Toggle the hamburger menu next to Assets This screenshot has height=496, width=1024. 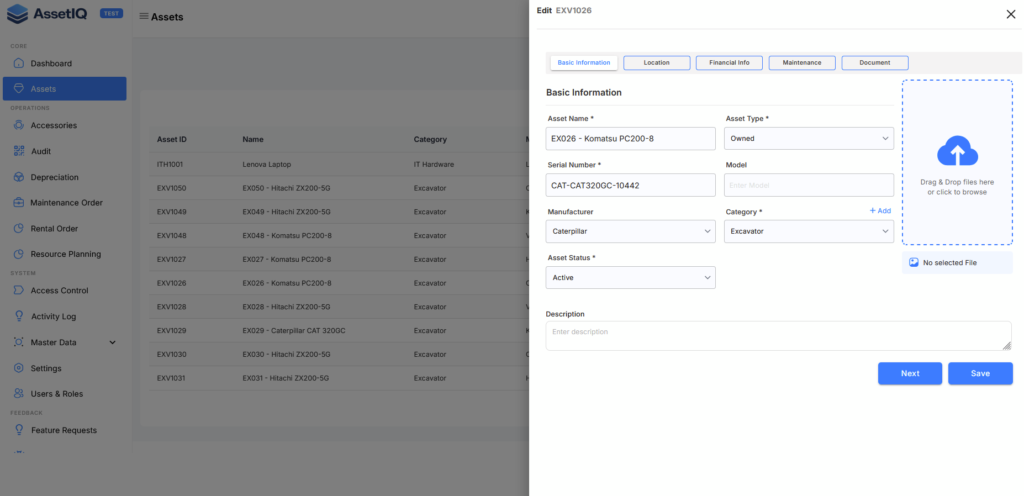(144, 16)
